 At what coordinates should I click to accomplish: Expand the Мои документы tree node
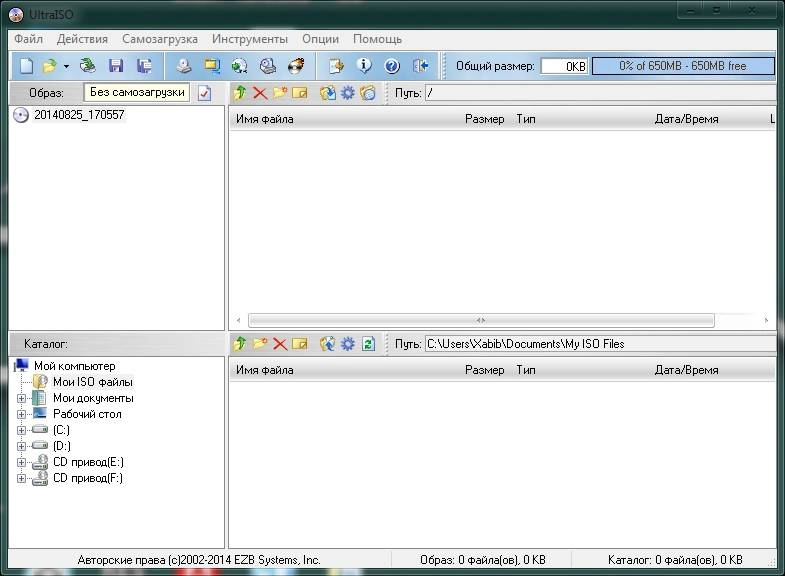click(x=22, y=398)
